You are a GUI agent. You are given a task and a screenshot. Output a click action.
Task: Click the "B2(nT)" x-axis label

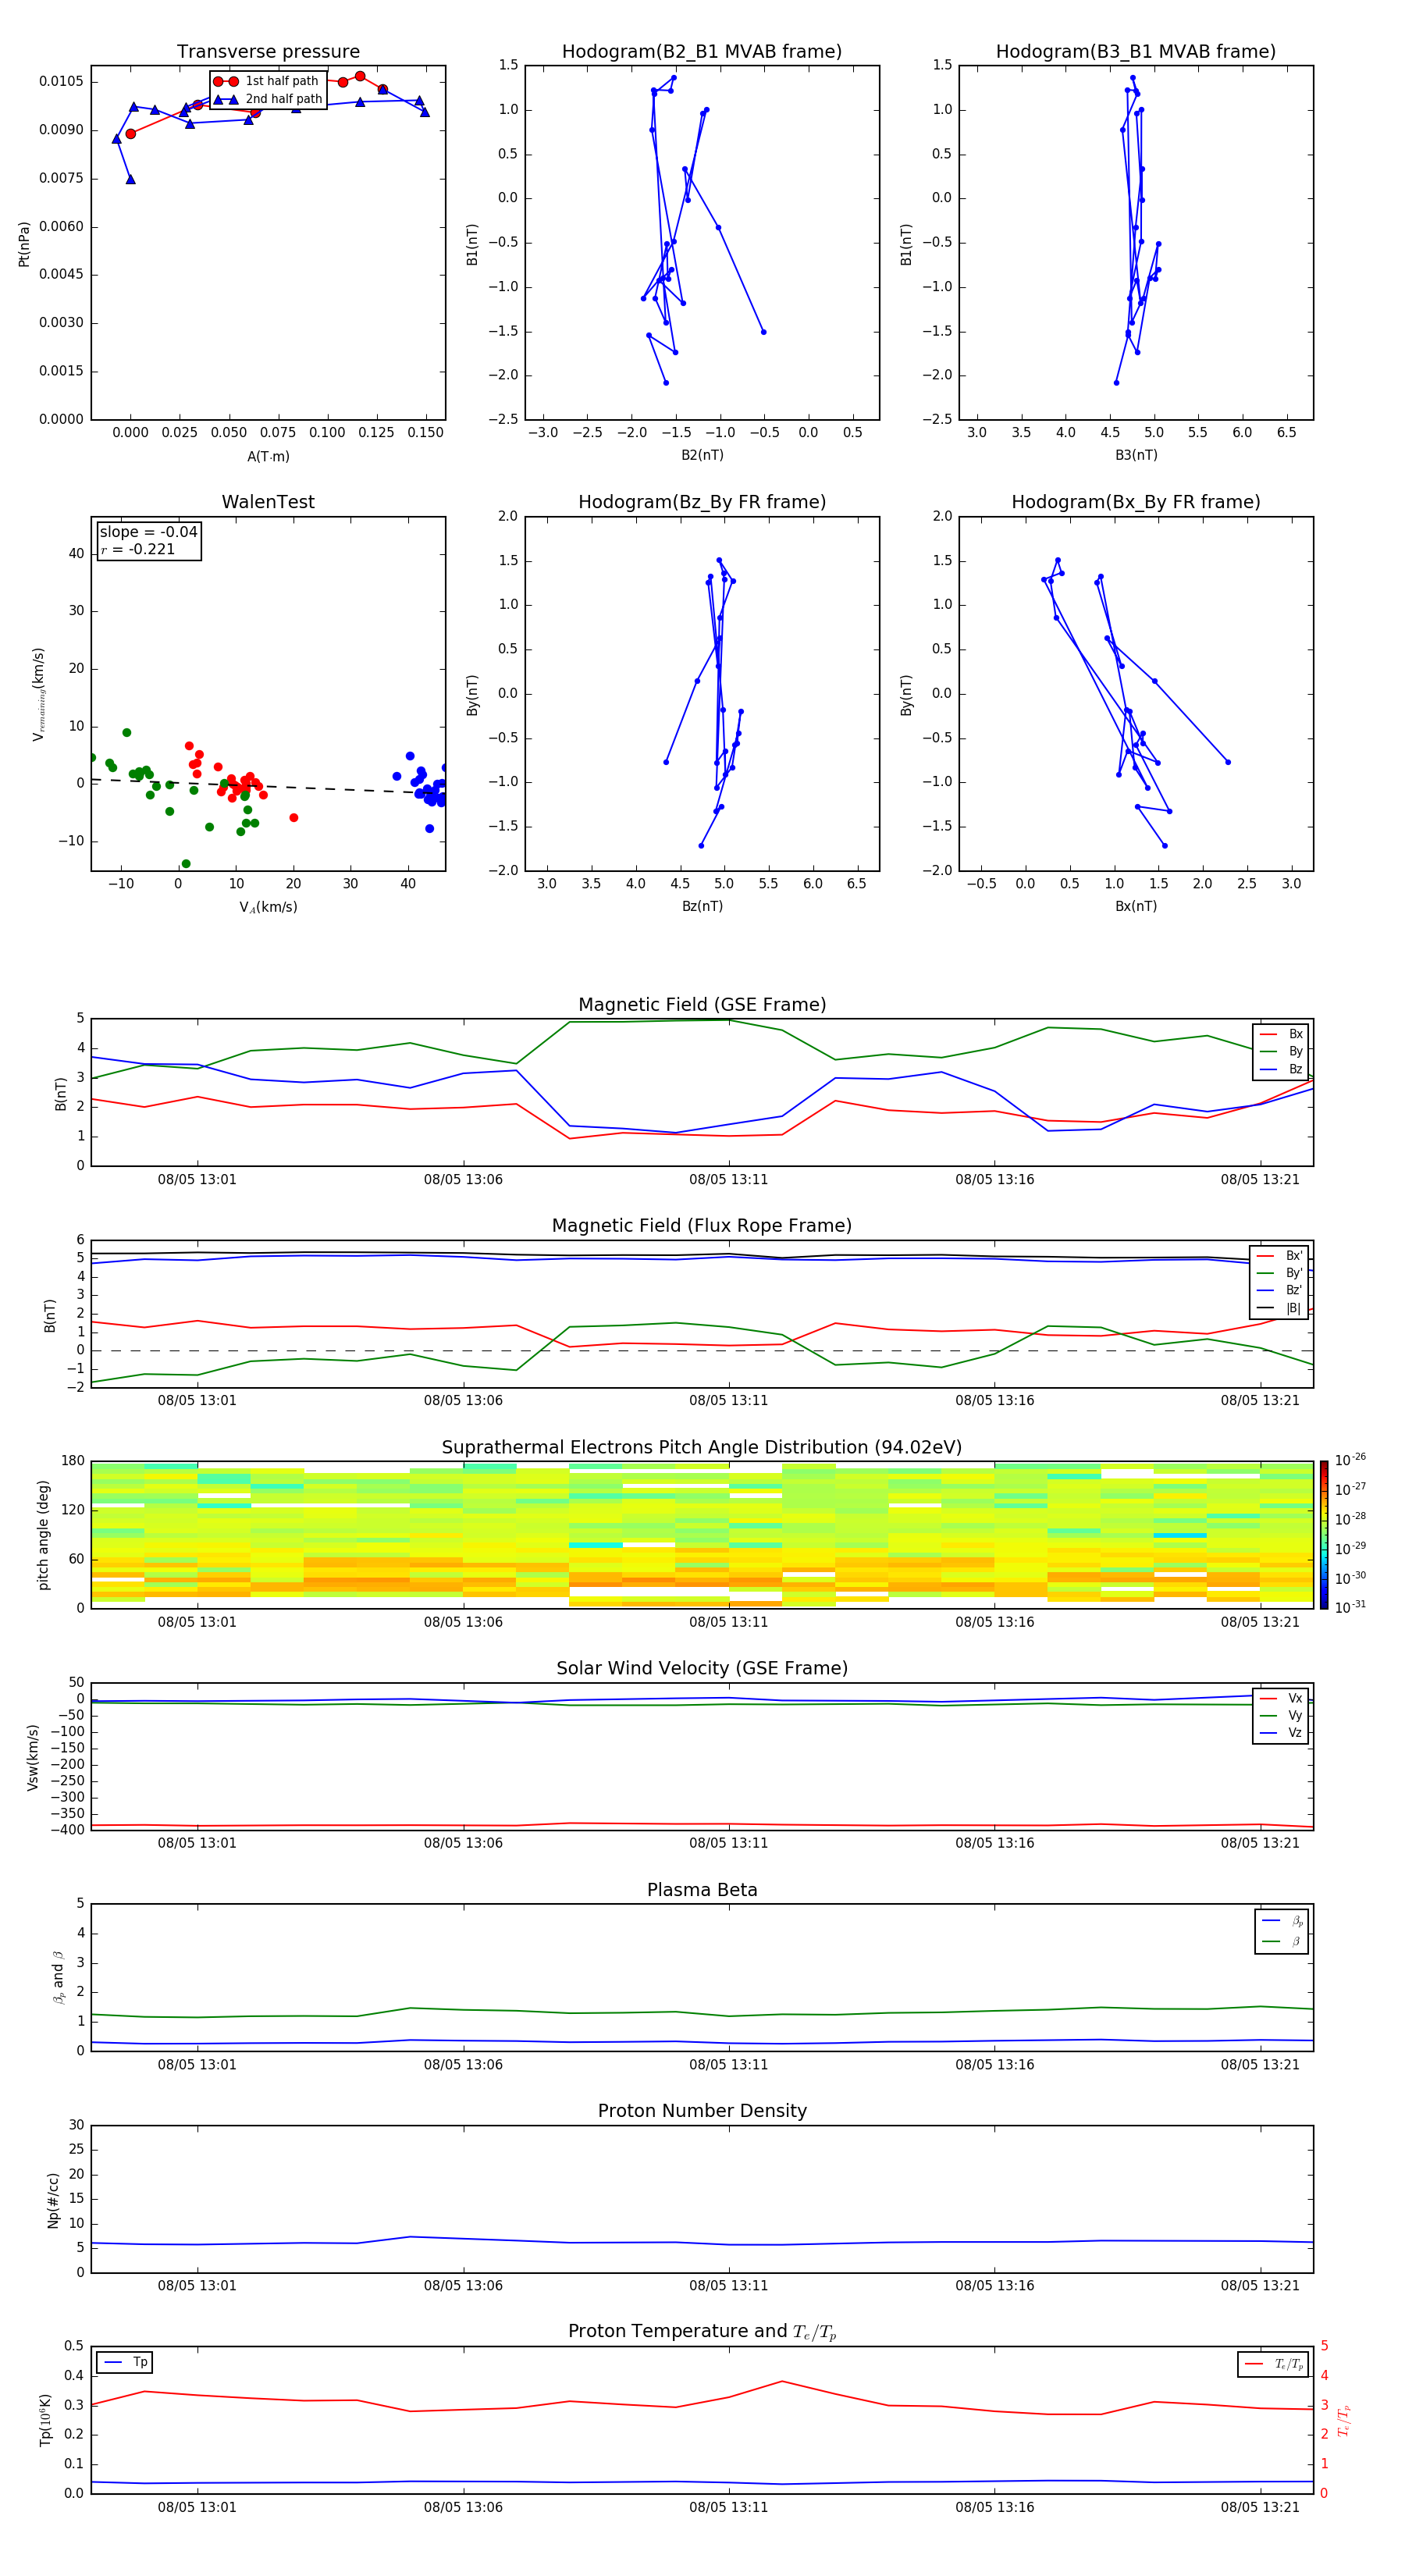tap(702, 456)
